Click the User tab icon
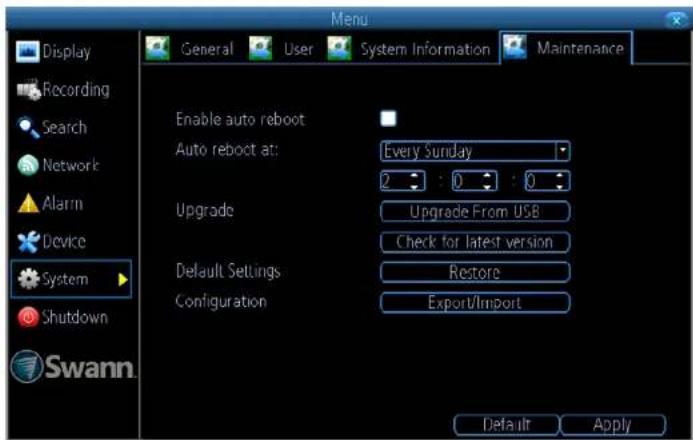The height and width of the screenshot is (440, 693). (x=260, y=48)
